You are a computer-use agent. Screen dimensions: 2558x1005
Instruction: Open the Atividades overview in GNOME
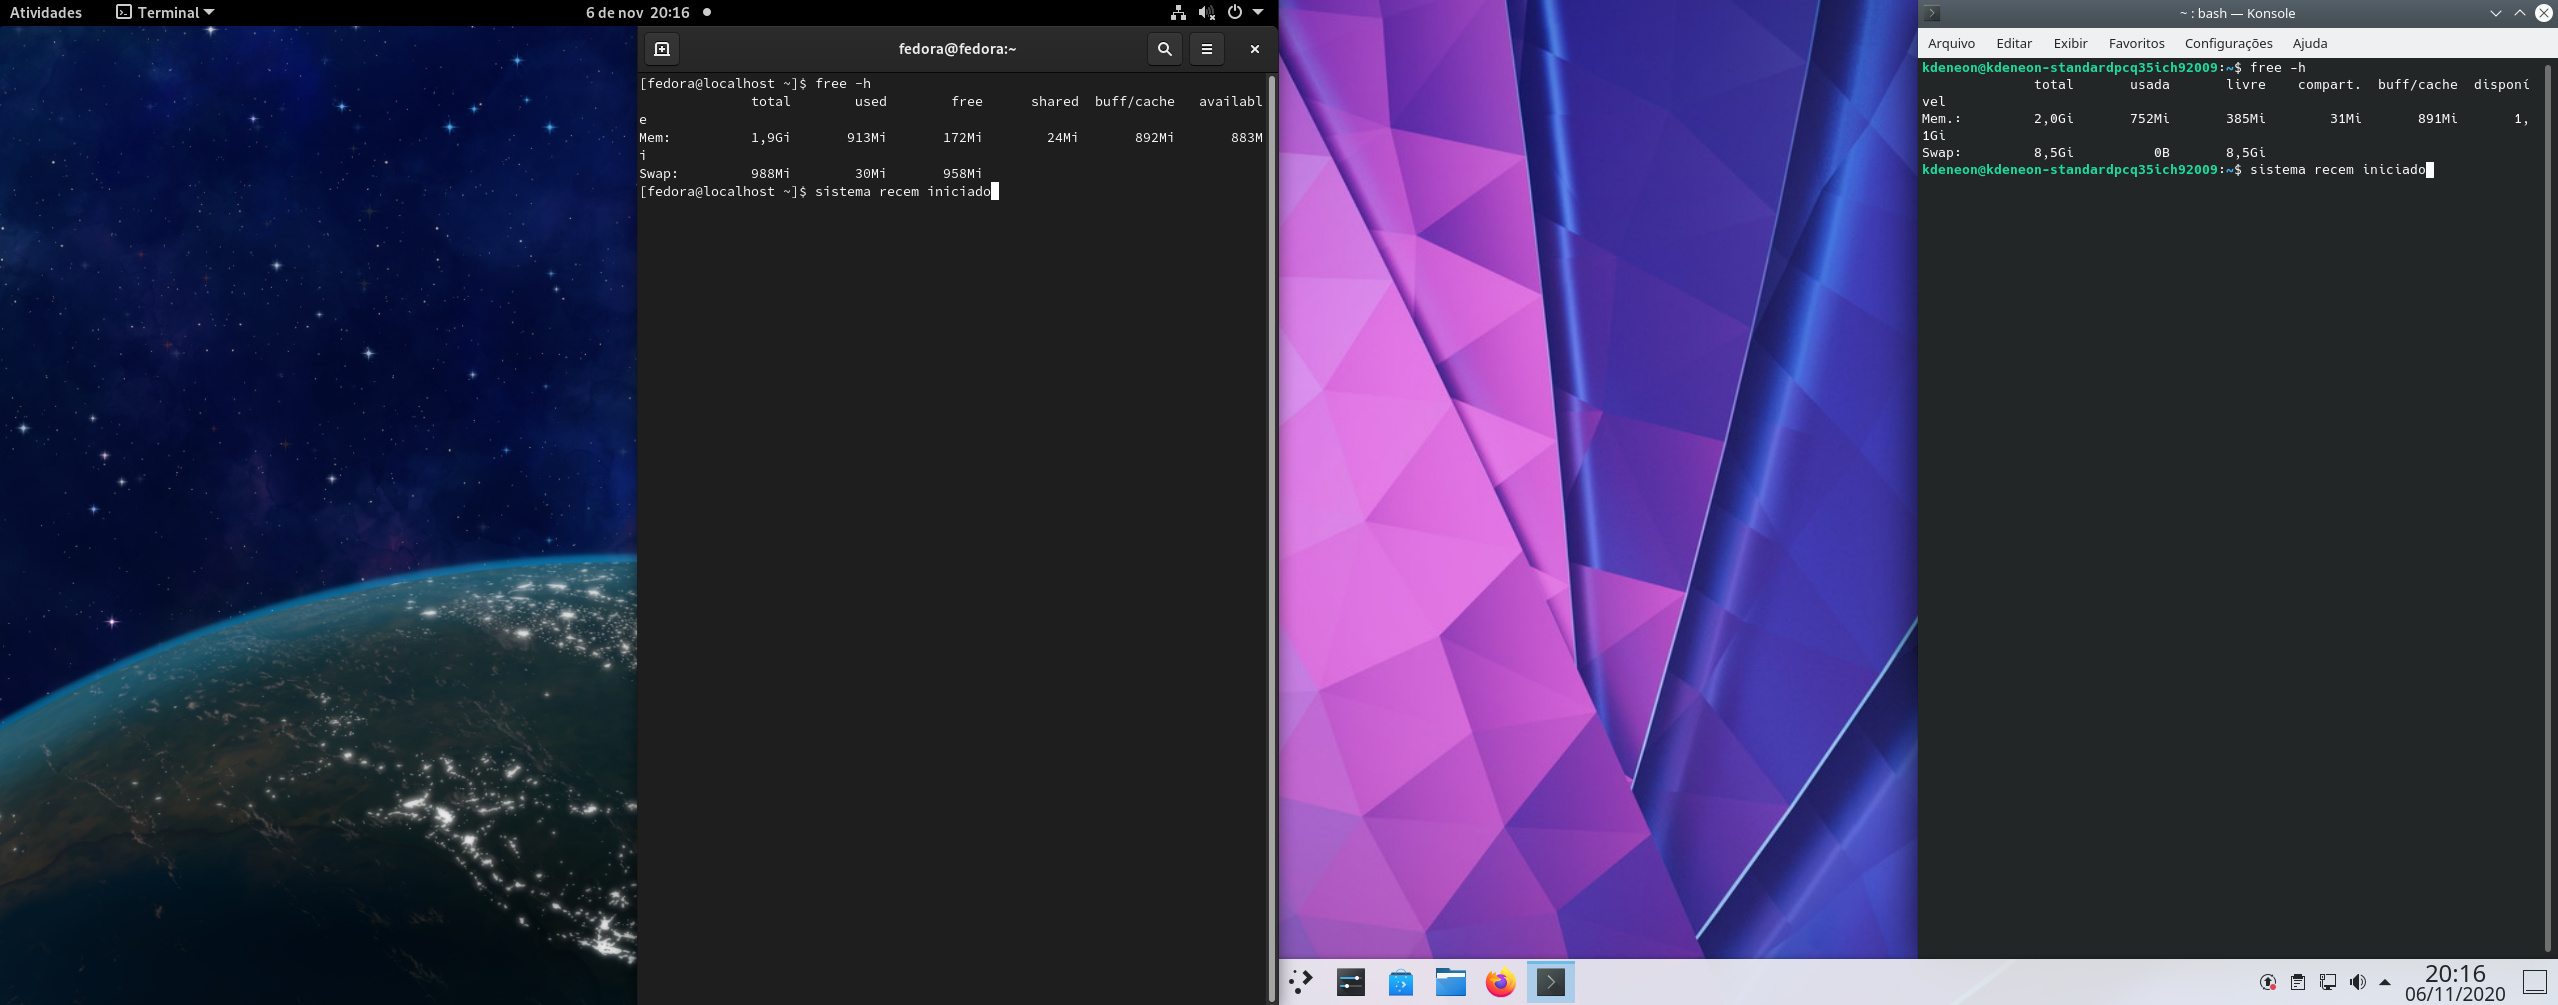[46, 13]
